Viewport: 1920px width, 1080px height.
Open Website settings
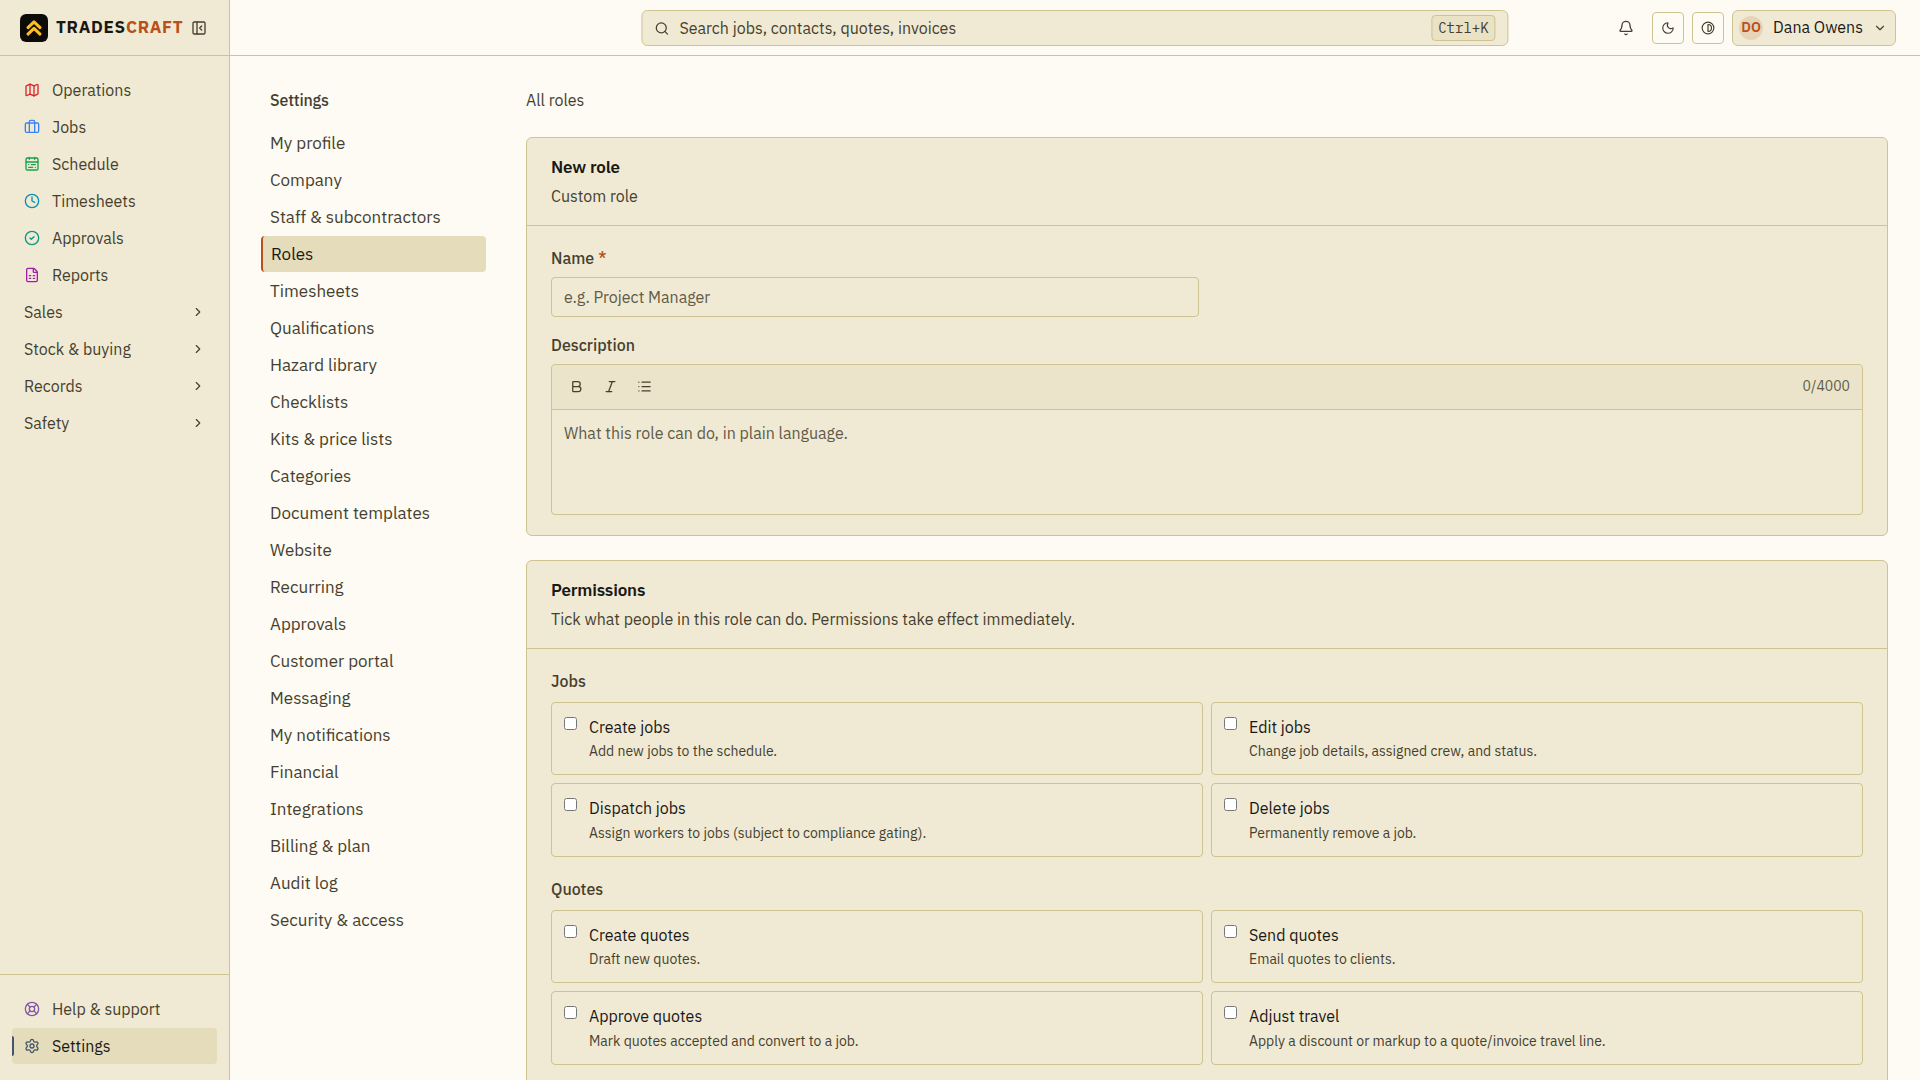coord(373,550)
